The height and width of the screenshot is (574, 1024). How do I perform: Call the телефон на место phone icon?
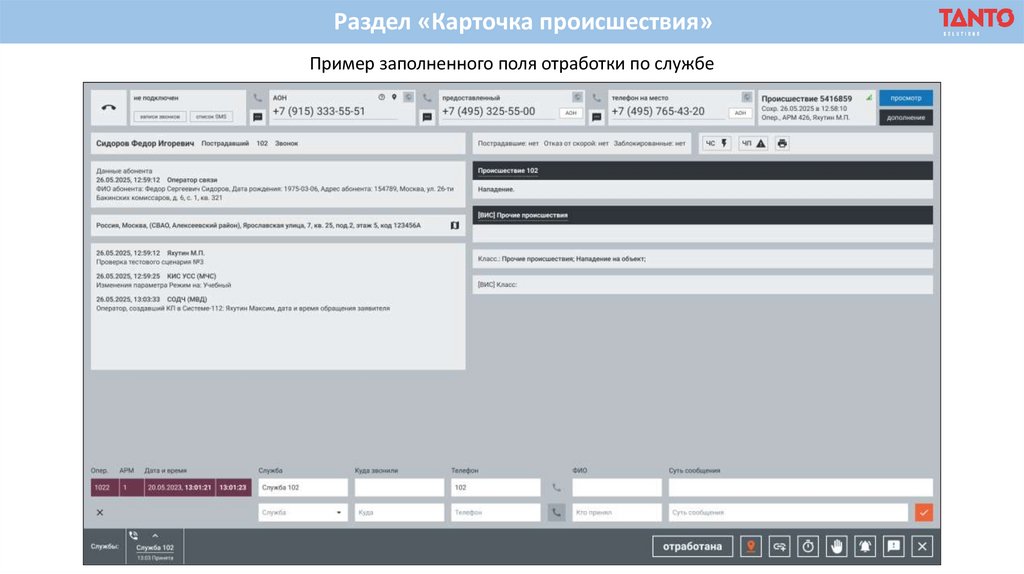596,98
